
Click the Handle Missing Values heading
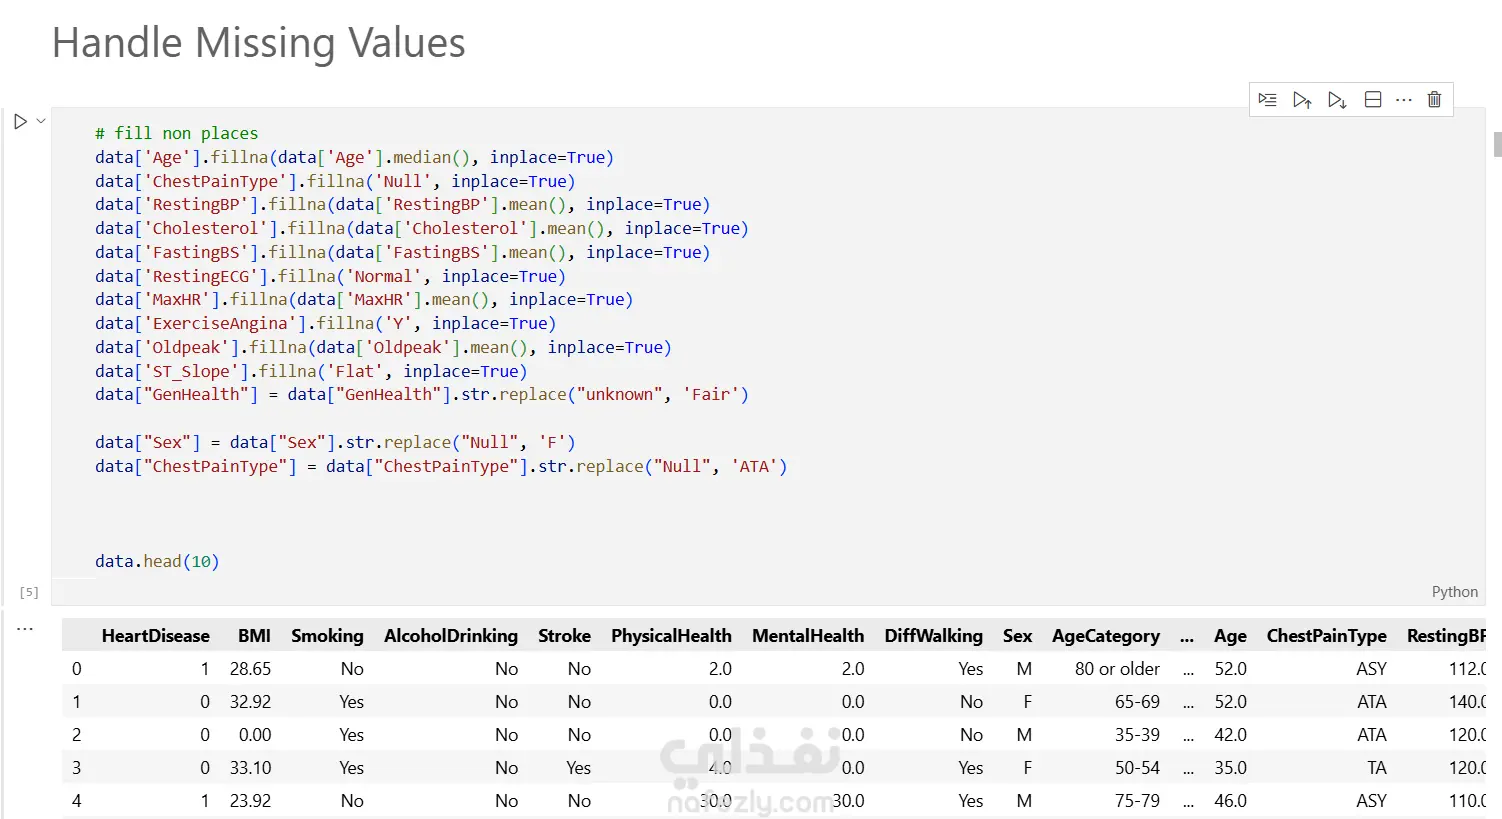[258, 43]
